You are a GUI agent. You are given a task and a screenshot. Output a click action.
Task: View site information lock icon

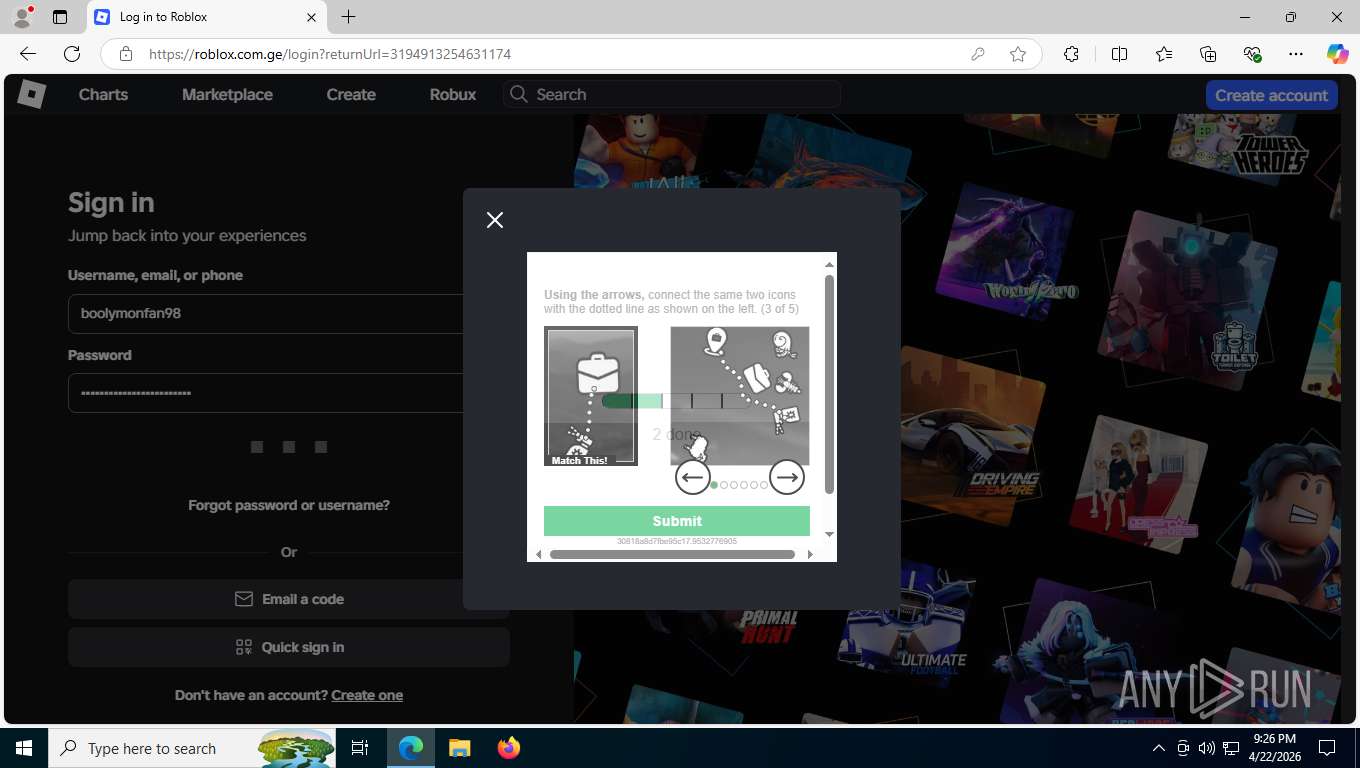(x=126, y=54)
